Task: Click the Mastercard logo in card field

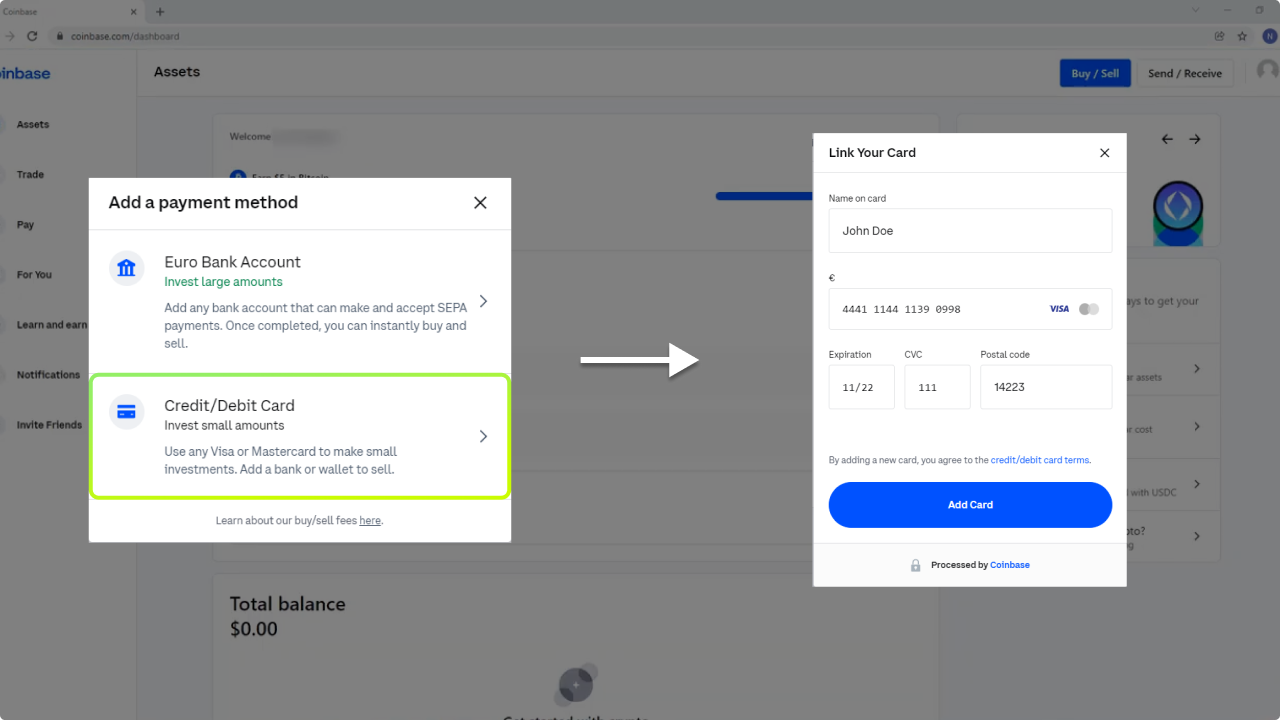Action: (x=1089, y=309)
